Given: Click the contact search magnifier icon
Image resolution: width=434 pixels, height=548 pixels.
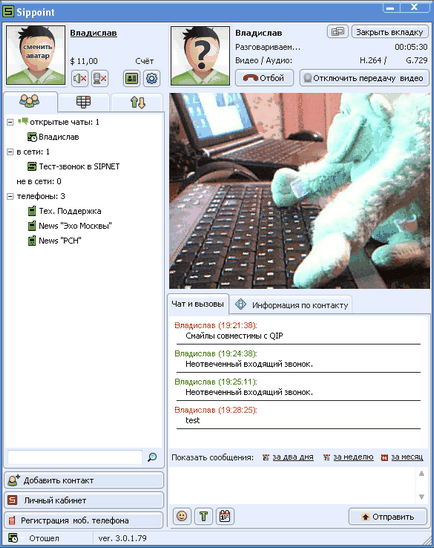Looking at the screenshot, I should (152, 457).
